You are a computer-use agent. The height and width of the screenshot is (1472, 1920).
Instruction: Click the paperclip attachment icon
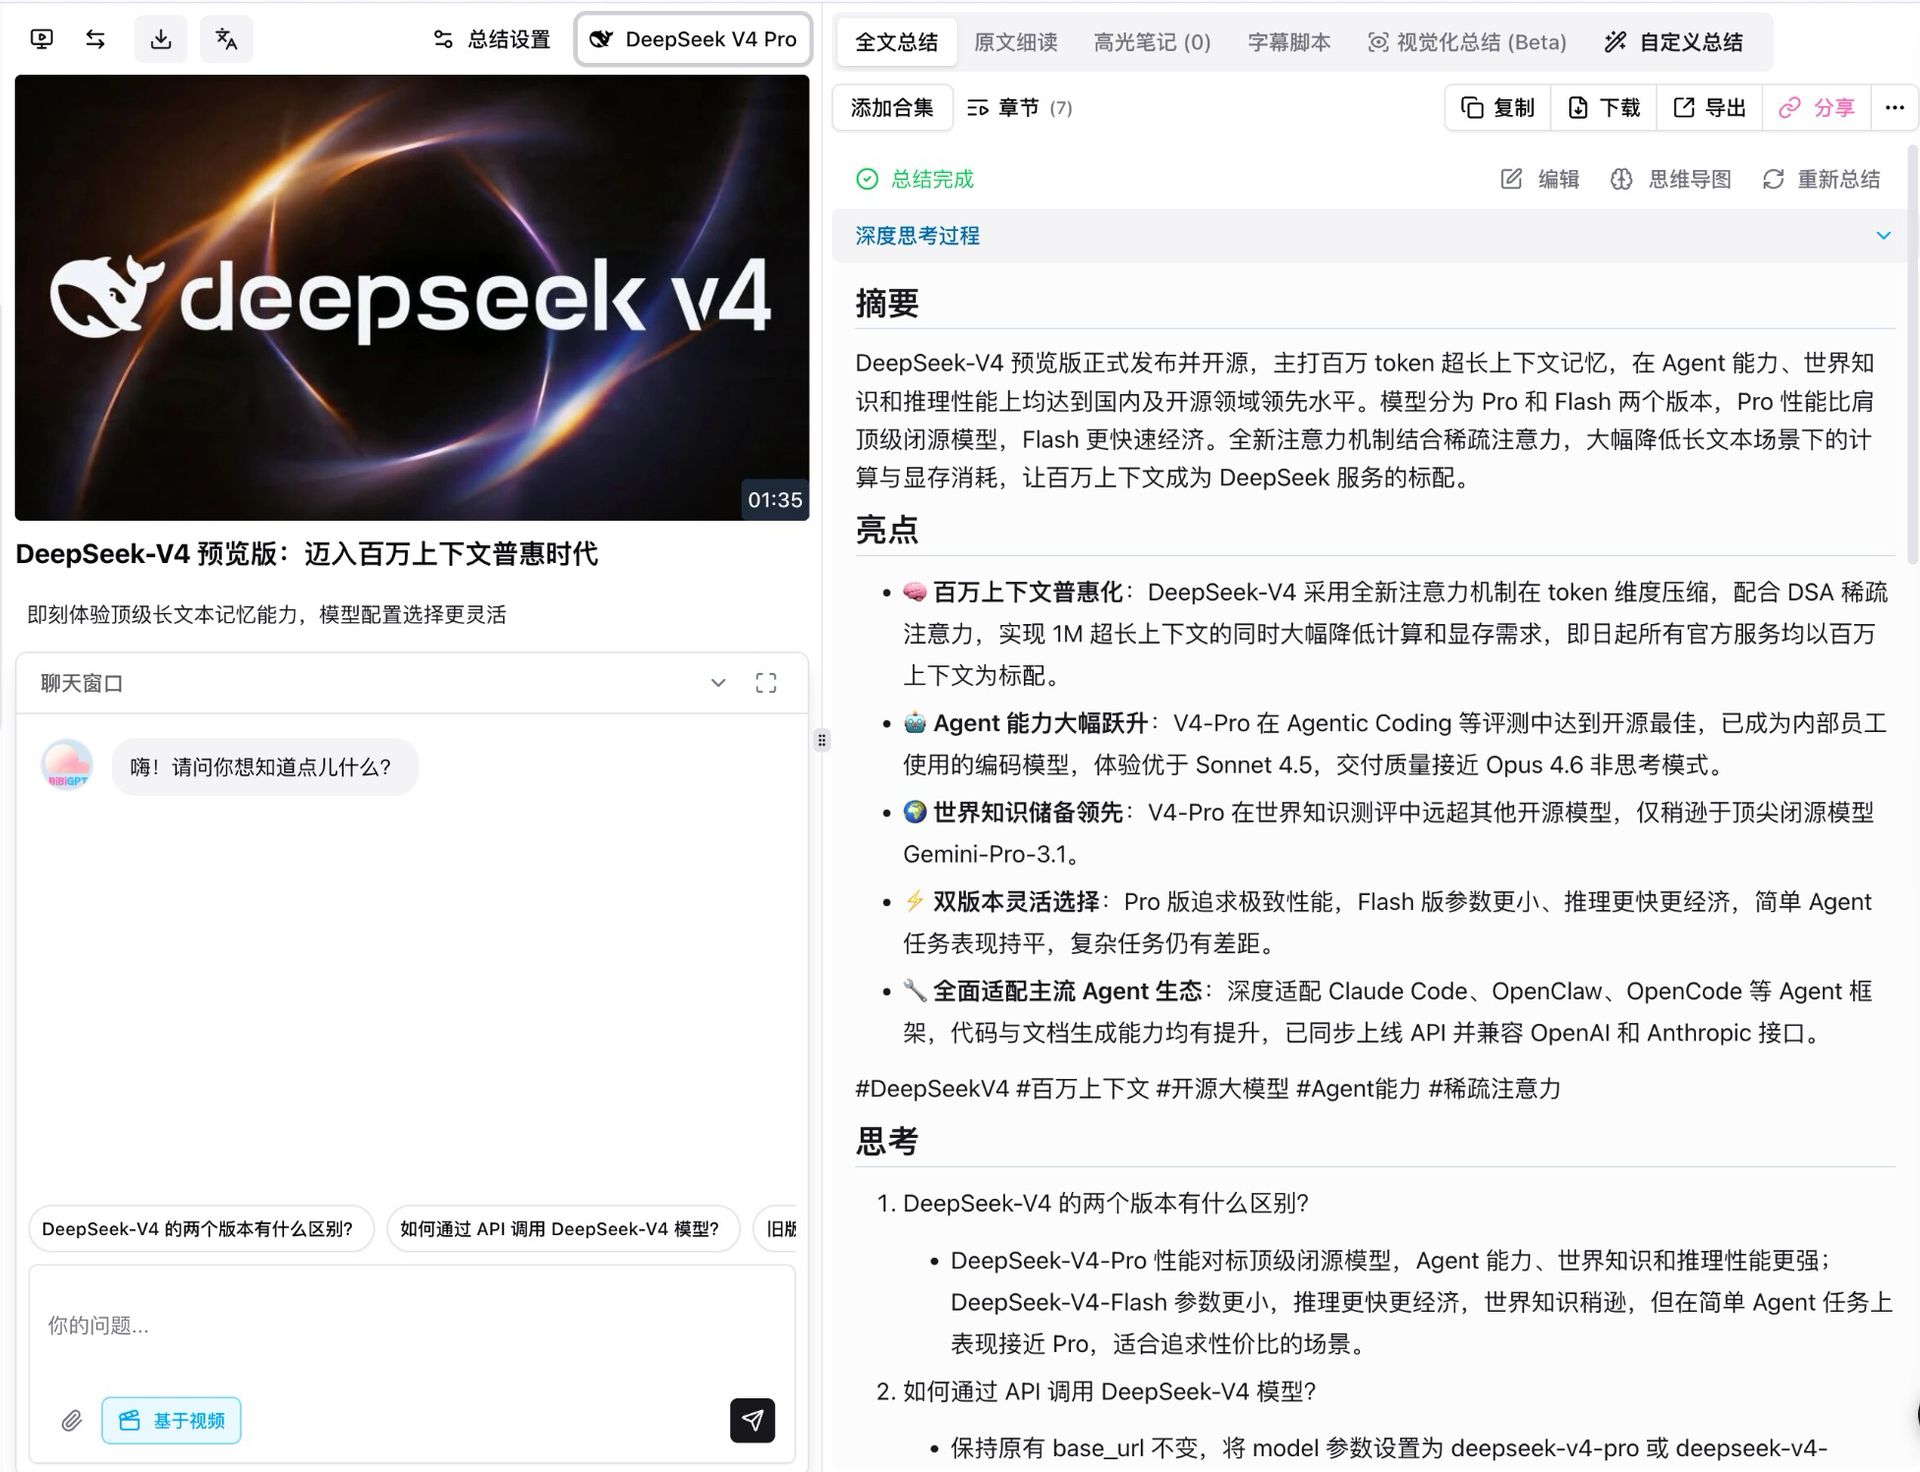pyautogui.click(x=71, y=1420)
